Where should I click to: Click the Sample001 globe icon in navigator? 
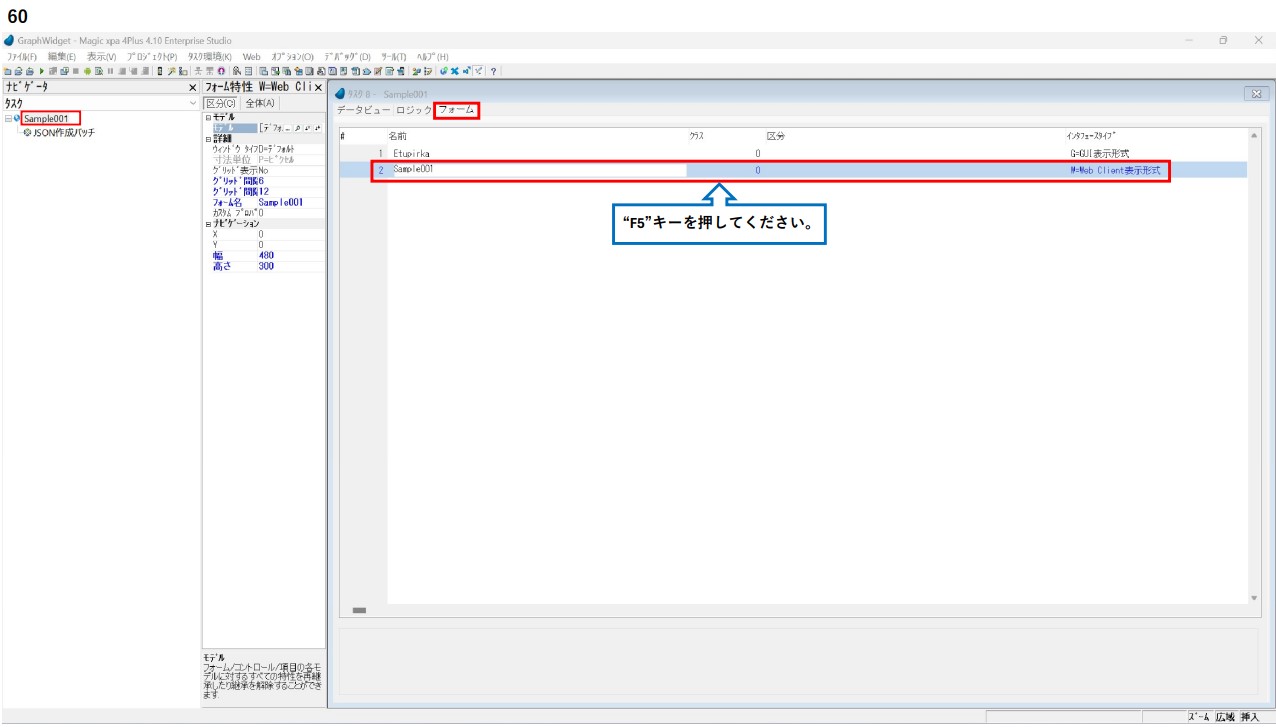16,119
